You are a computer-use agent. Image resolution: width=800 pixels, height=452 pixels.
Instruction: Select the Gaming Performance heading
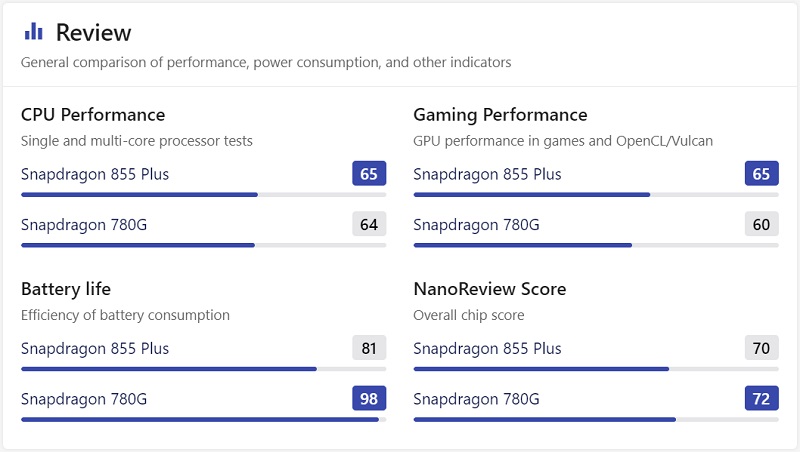point(500,115)
